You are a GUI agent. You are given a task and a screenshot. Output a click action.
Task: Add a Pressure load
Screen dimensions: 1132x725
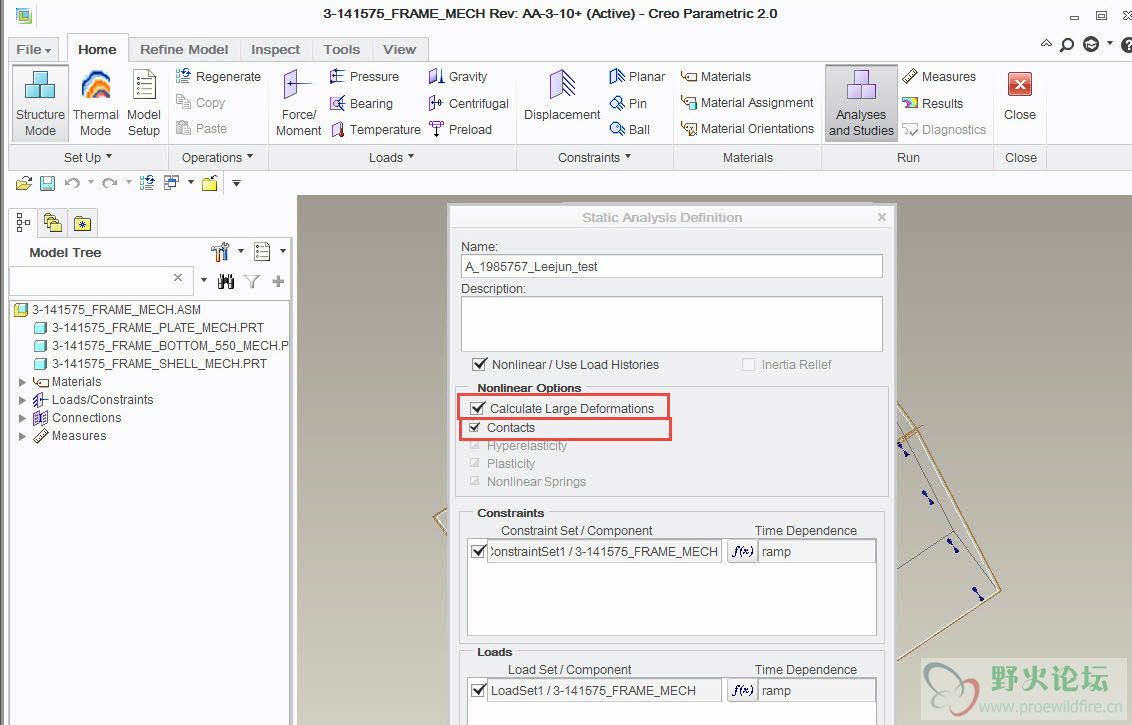click(x=364, y=77)
